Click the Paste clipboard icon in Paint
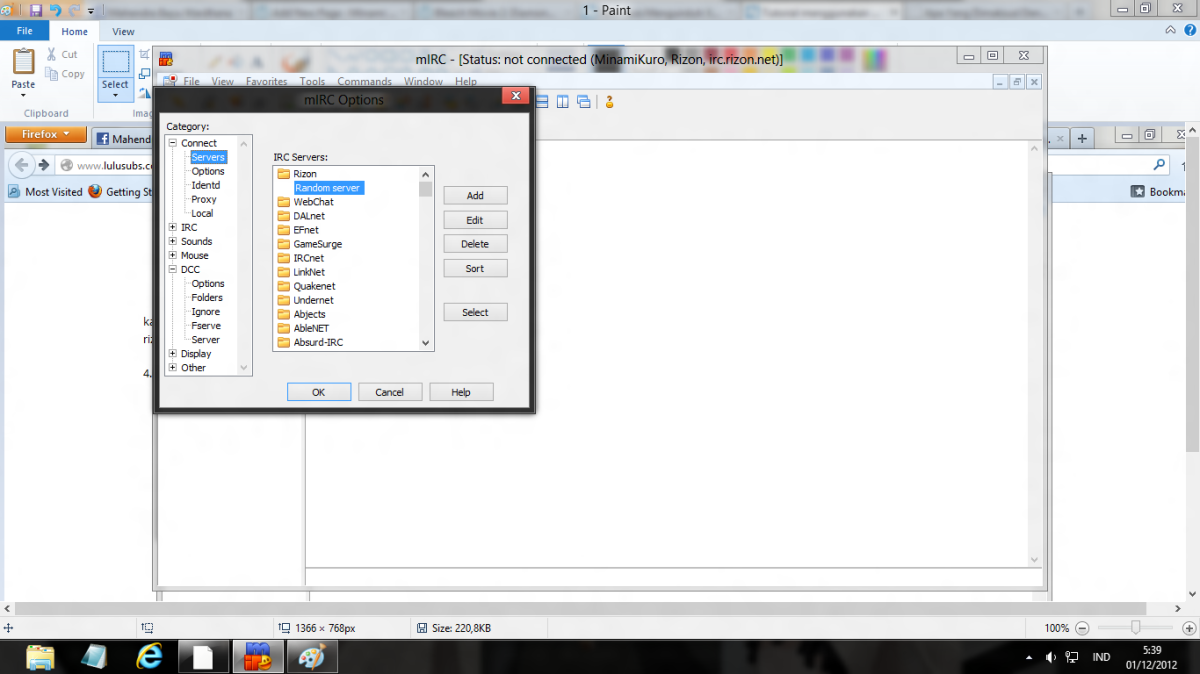This screenshot has height=674, width=1200. tap(23, 62)
